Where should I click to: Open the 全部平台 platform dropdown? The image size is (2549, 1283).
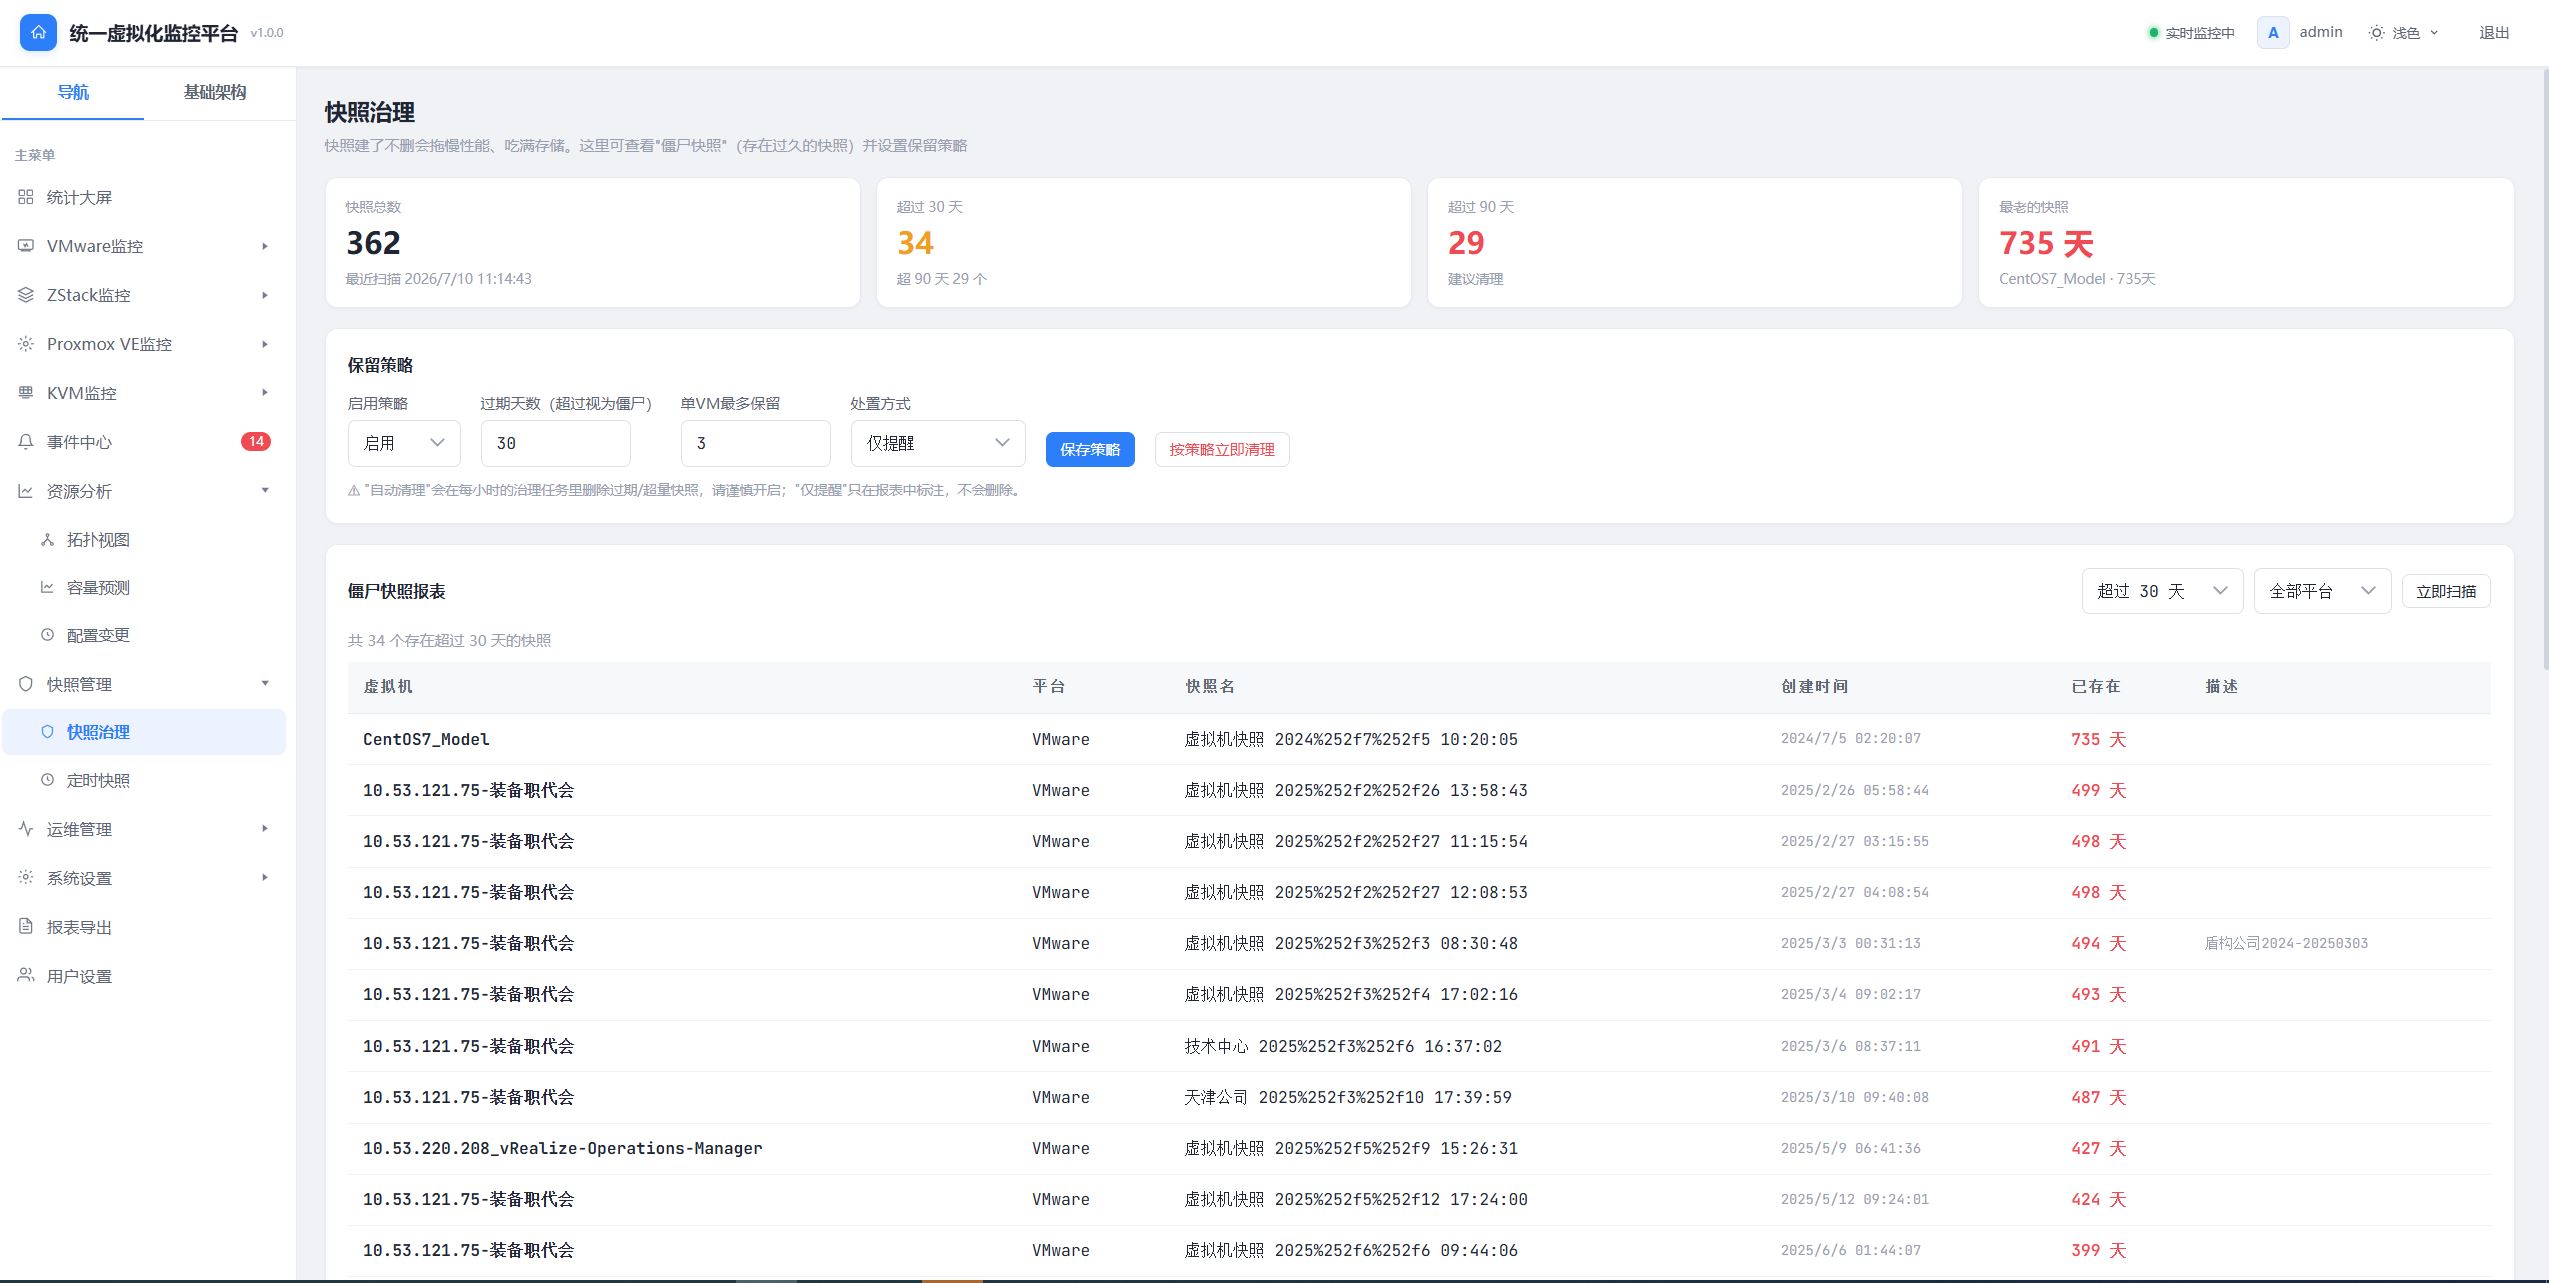click(2322, 591)
